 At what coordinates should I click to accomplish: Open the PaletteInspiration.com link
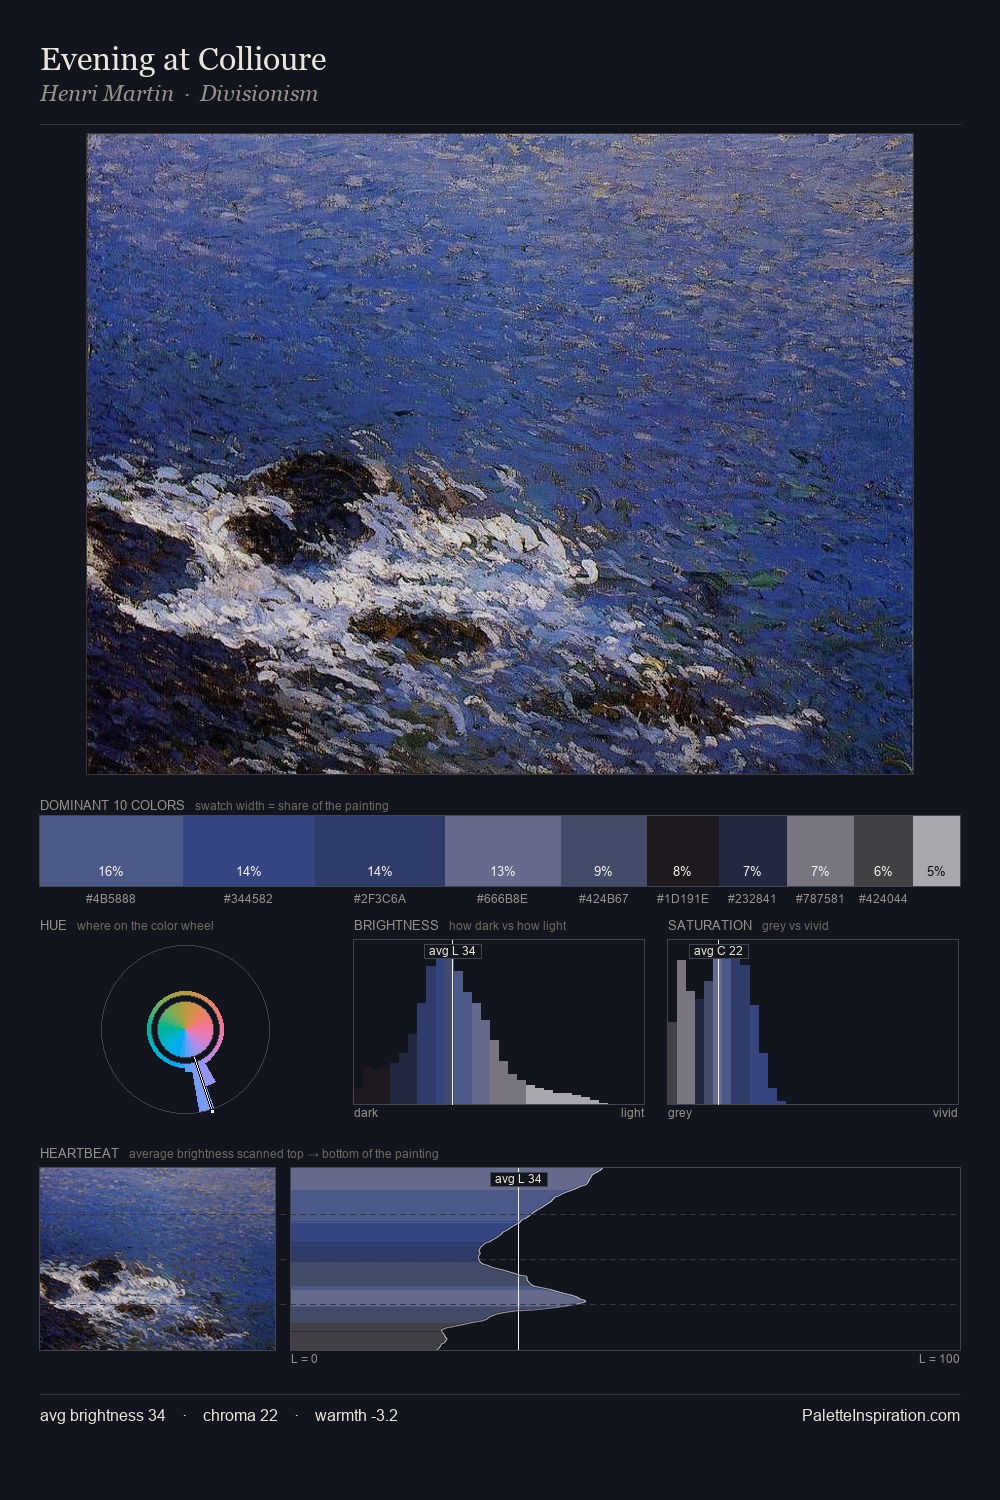[x=881, y=1416]
